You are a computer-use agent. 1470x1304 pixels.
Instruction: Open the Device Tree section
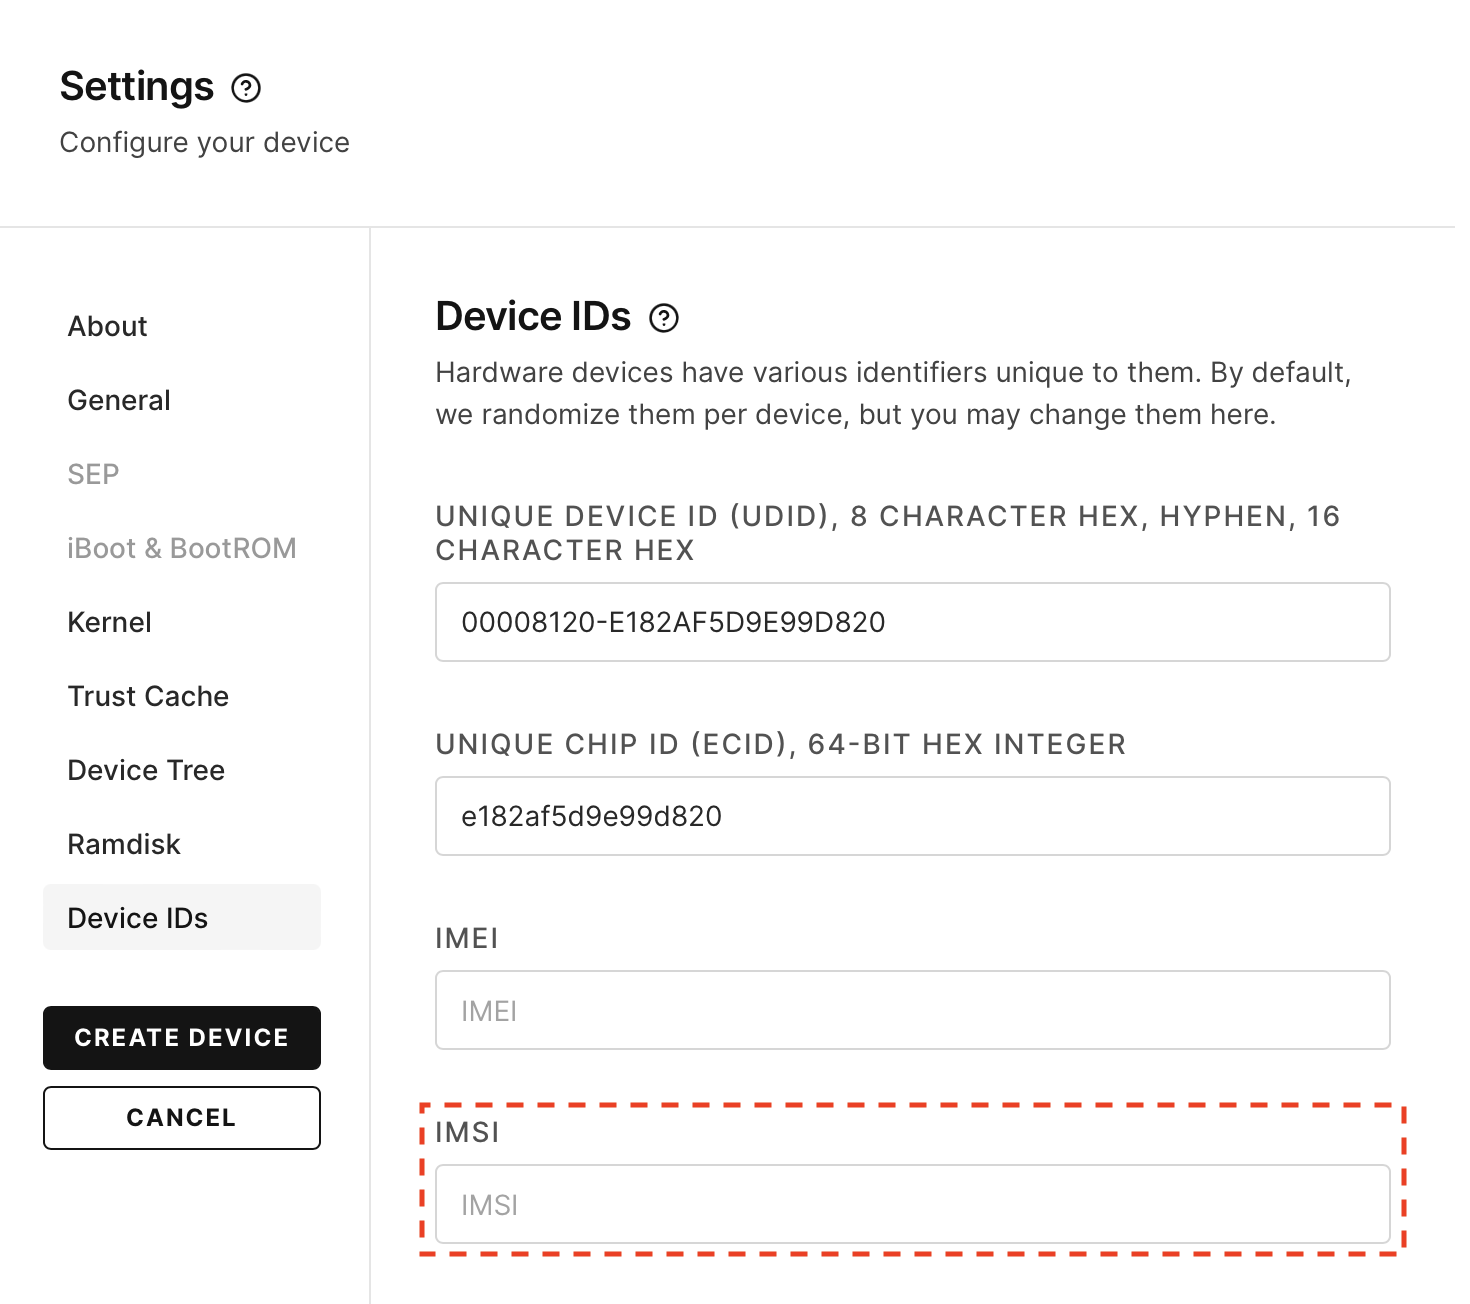[146, 769]
